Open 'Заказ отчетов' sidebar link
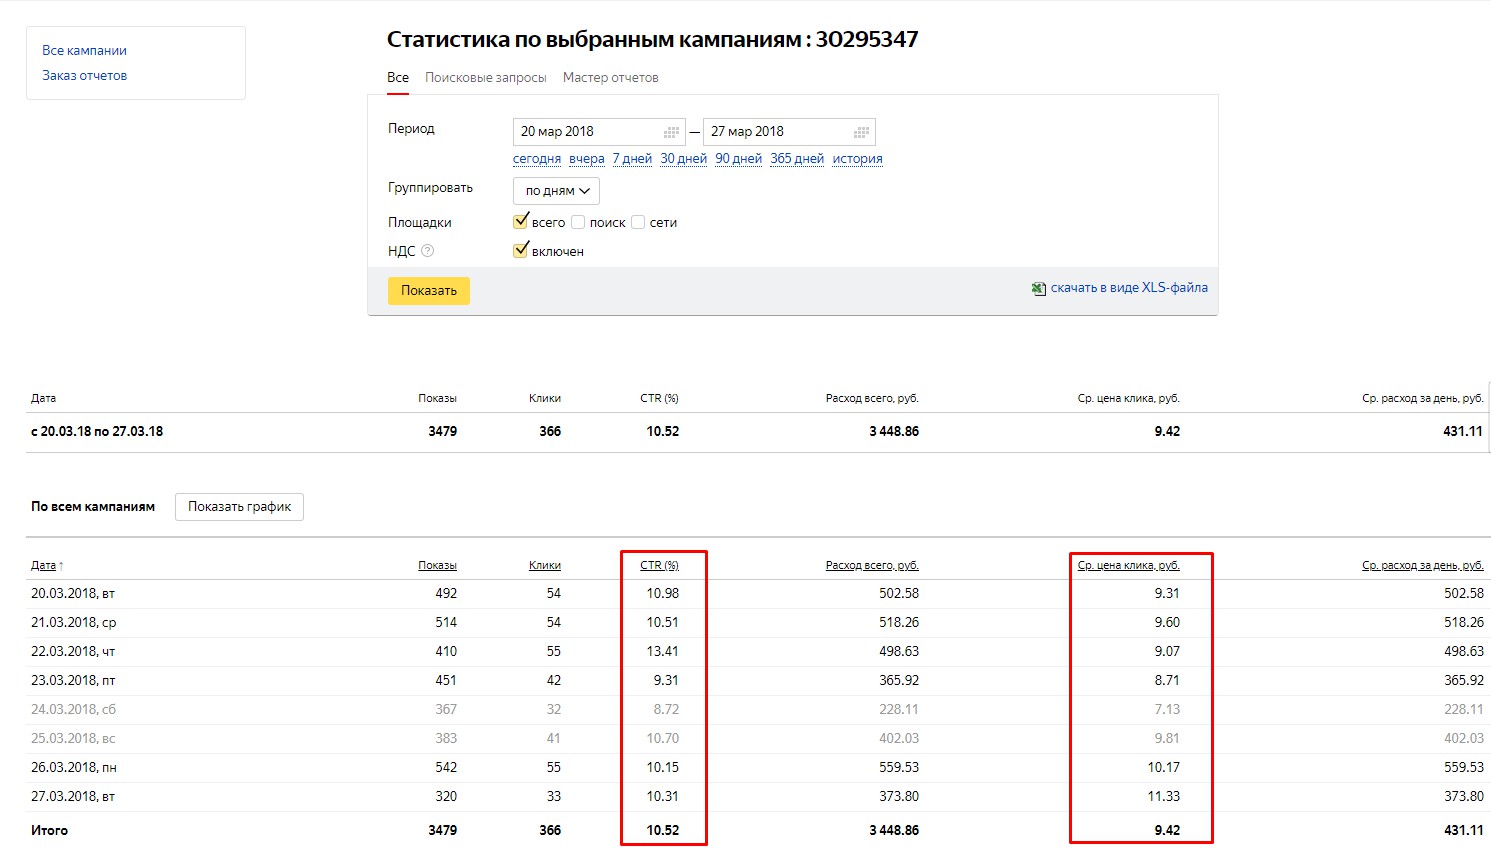 (x=84, y=75)
